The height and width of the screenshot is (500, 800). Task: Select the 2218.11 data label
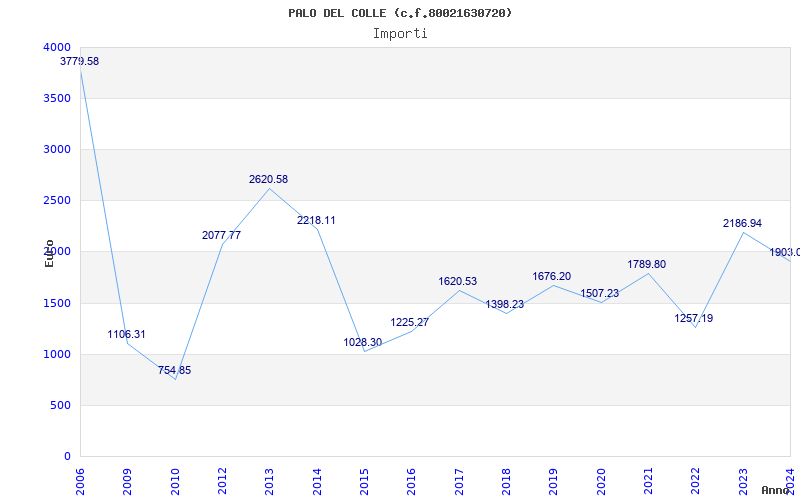(x=316, y=220)
